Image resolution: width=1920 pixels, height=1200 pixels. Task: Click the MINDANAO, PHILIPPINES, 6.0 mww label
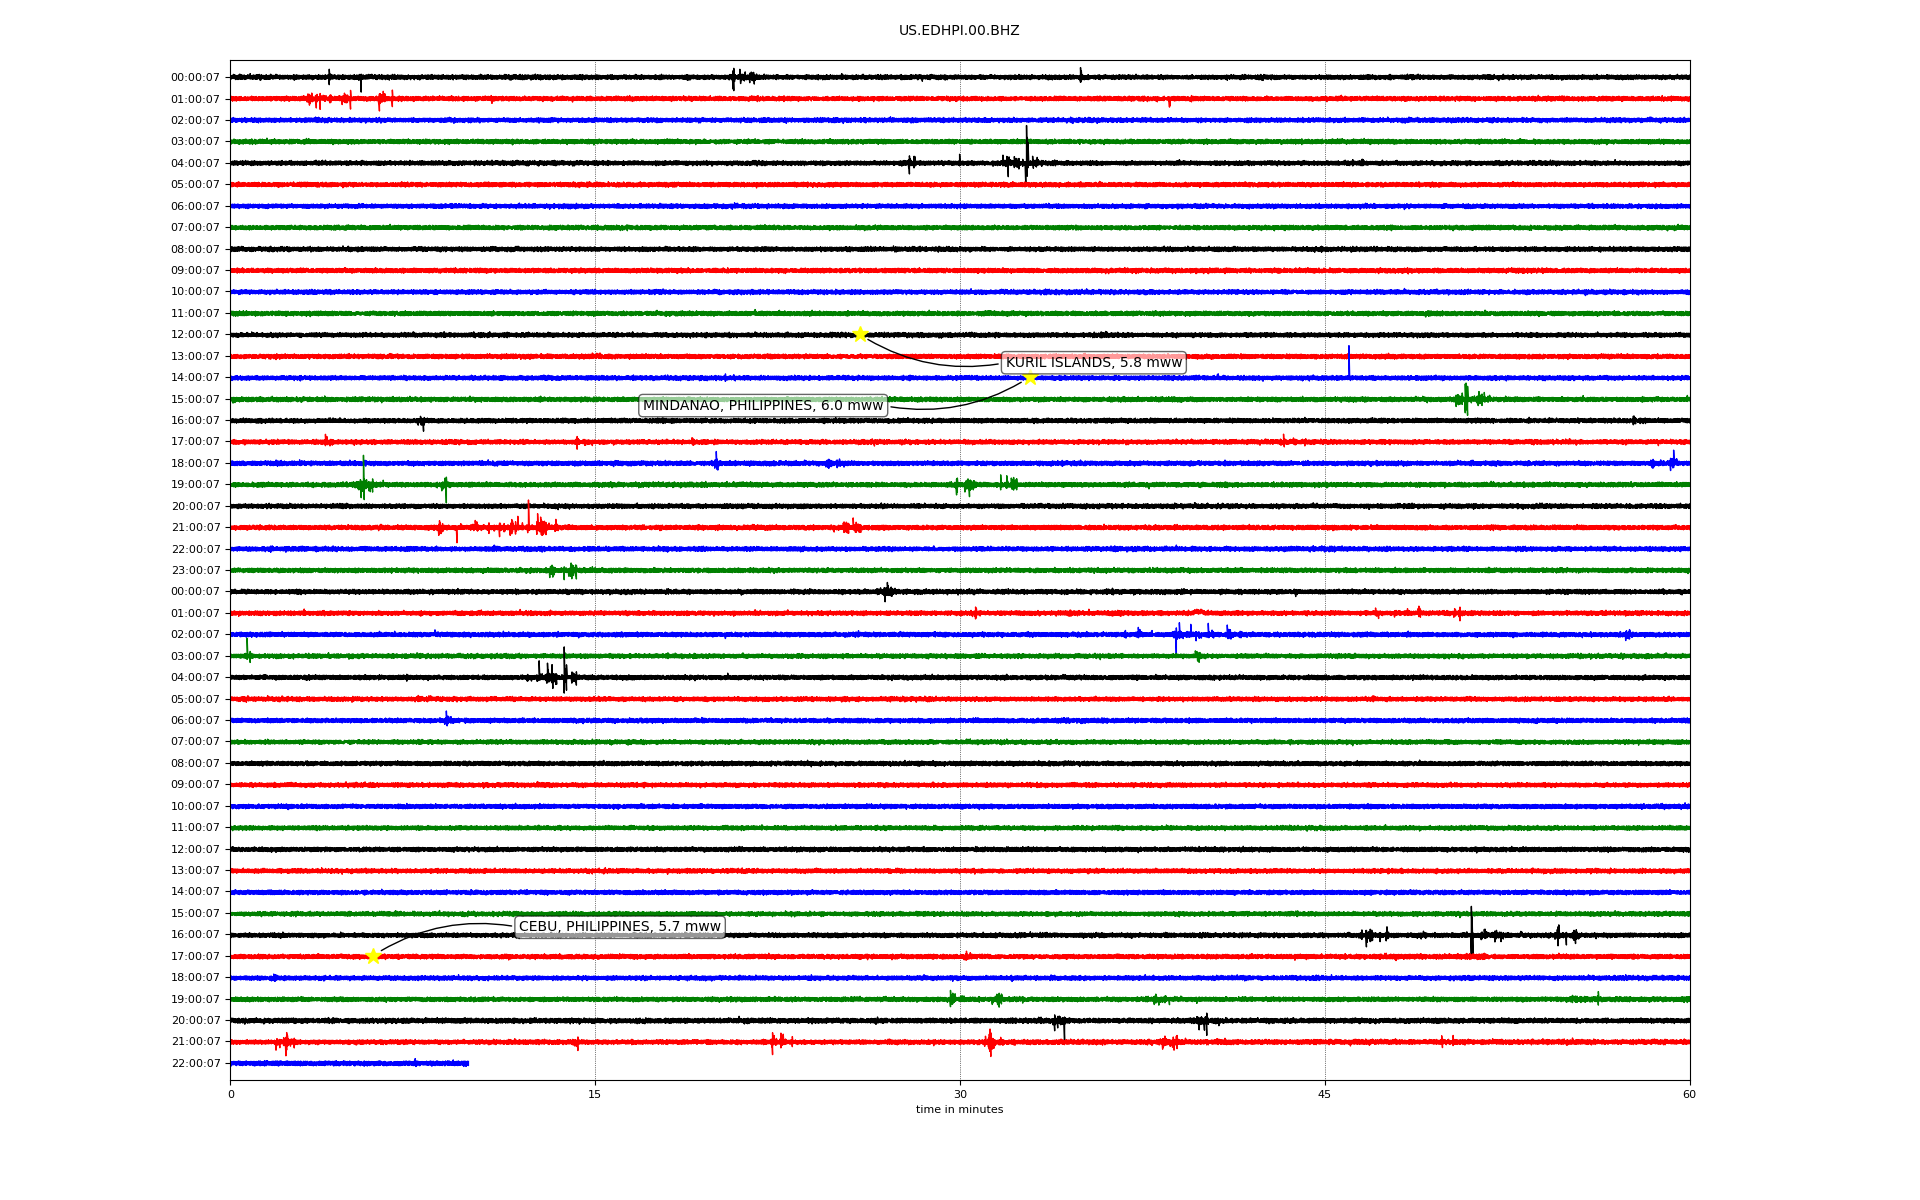click(762, 405)
